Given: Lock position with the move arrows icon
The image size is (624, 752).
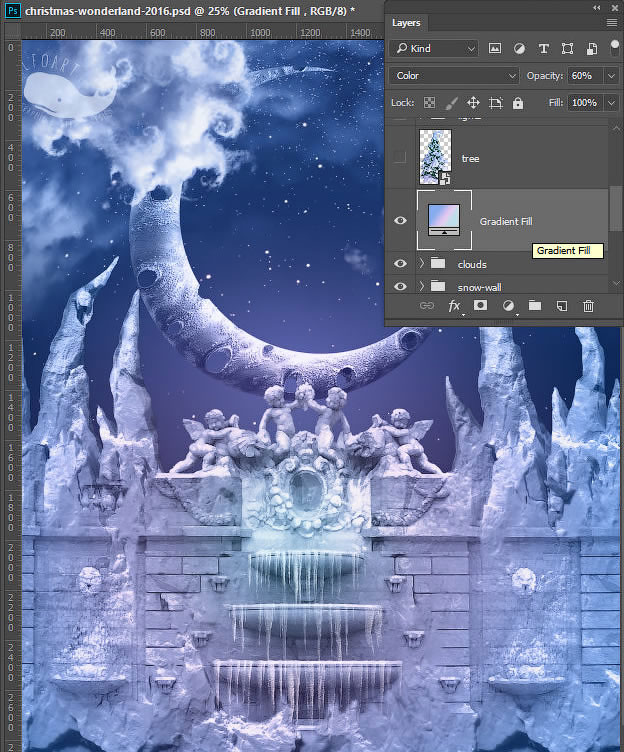Looking at the screenshot, I should 473,103.
